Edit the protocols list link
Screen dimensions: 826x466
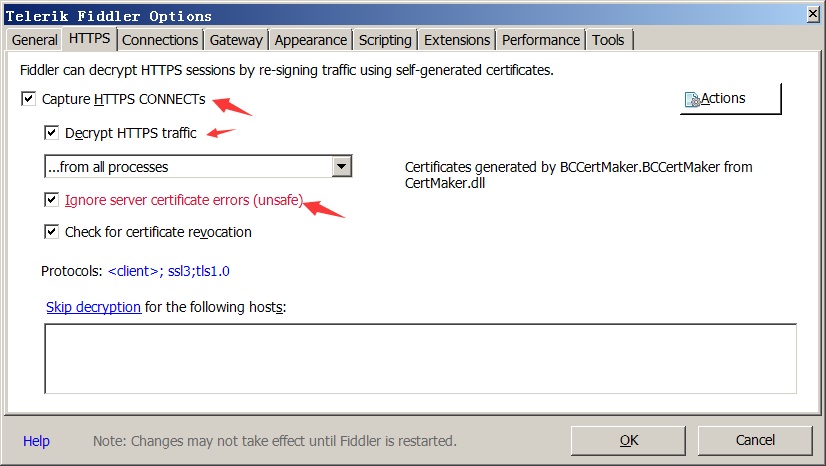[x=169, y=271]
